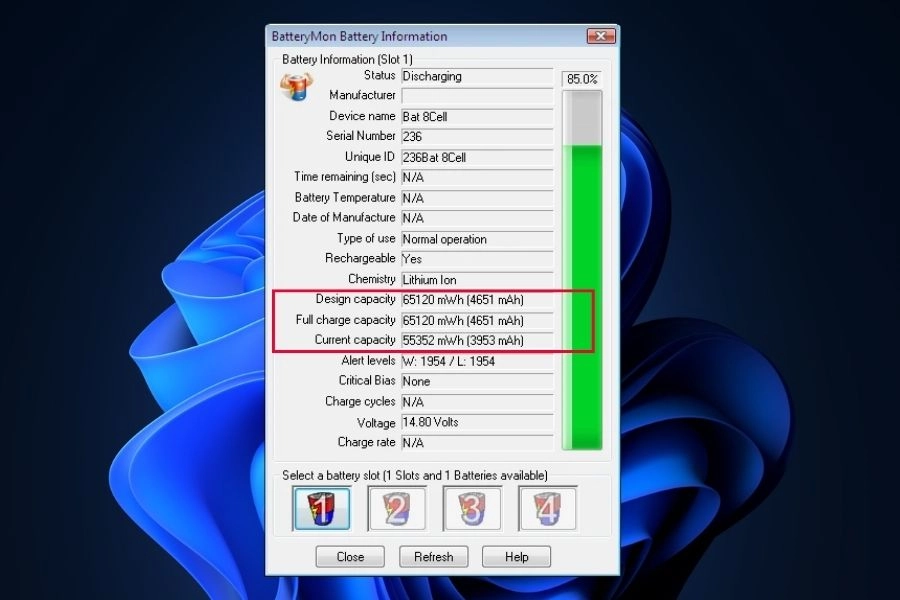Viewport: 900px width, 600px height.
Task: Click the 85.0% charge percentage box
Action: pyautogui.click(x=582, y=79)
